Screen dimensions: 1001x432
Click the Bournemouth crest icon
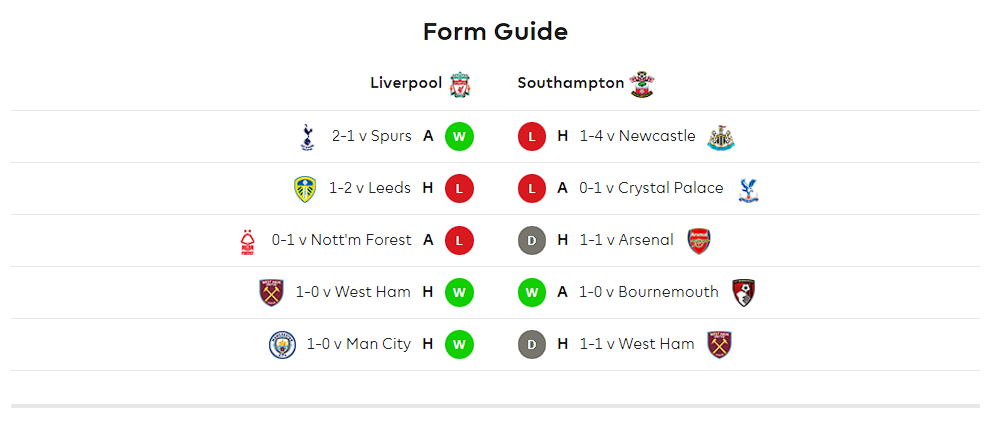click(x=743, y=293)
